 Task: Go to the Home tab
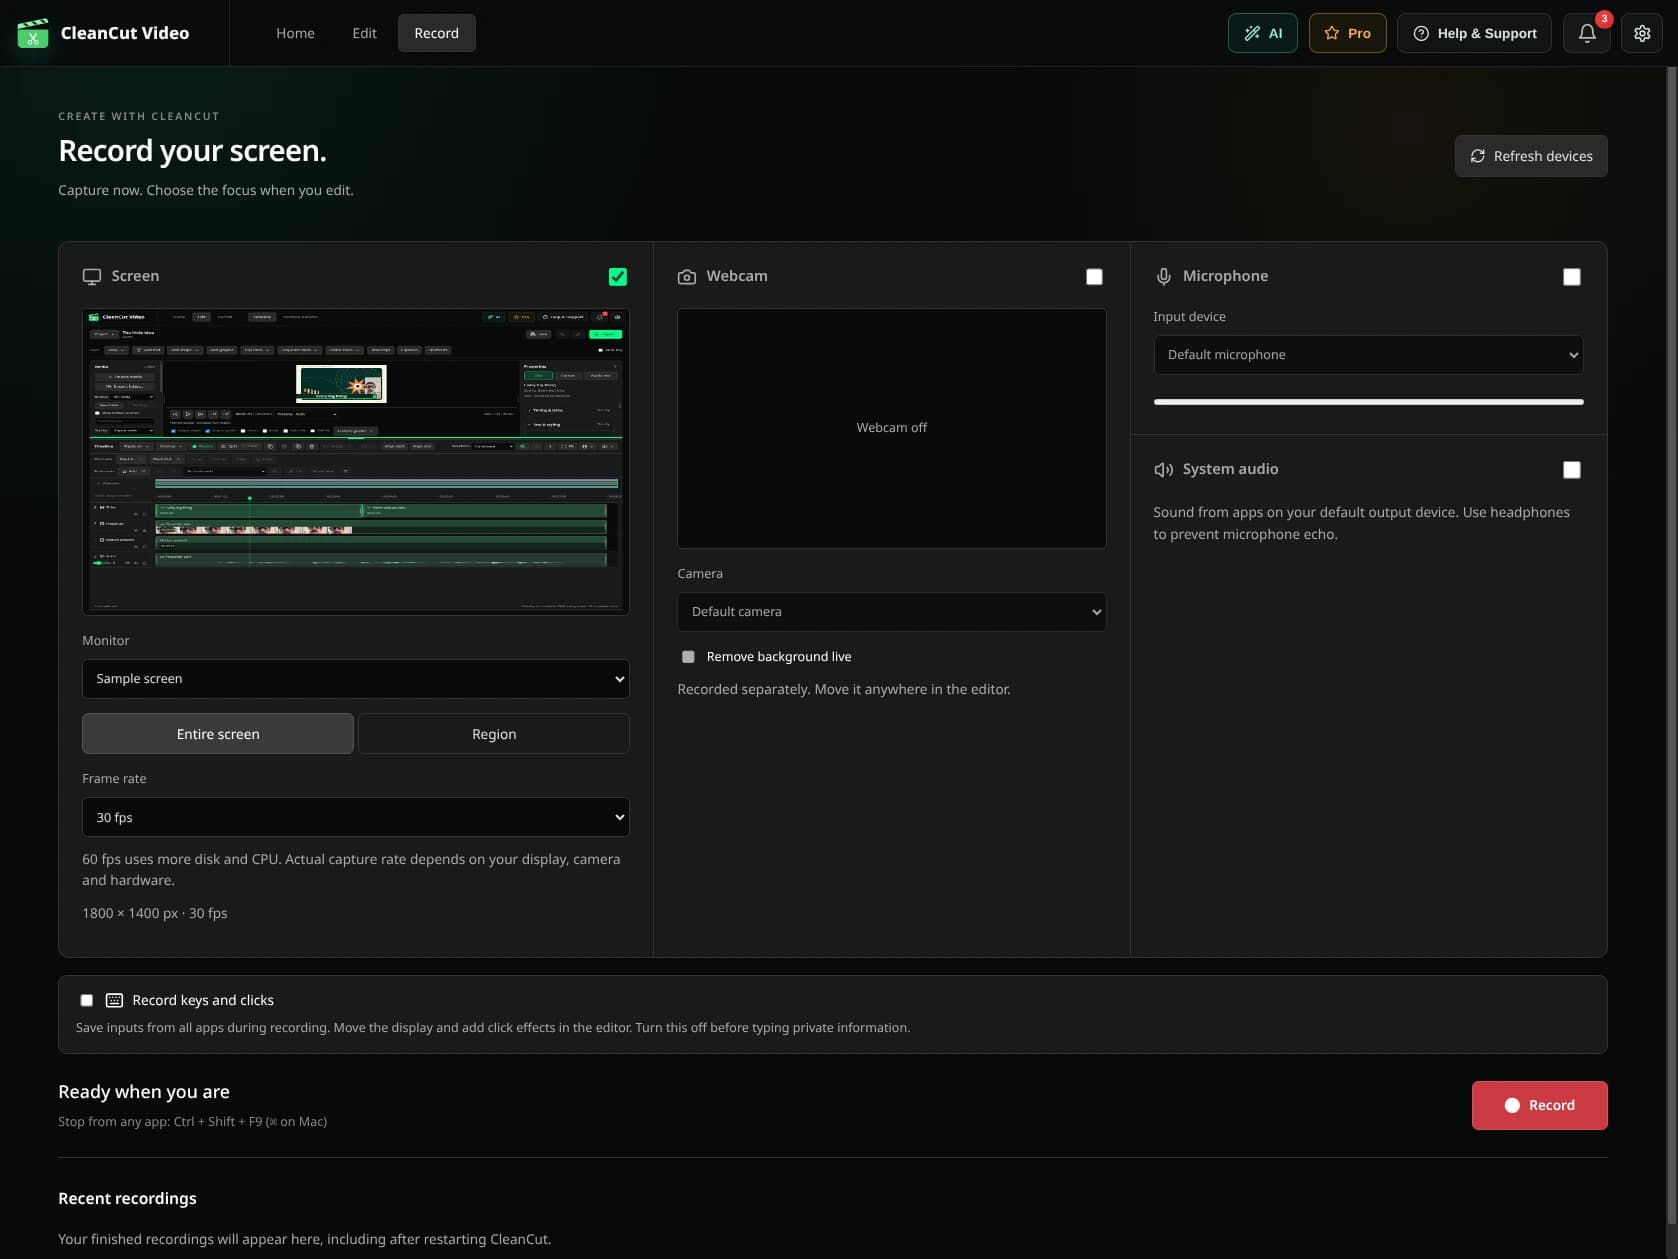tap(295, 33)
